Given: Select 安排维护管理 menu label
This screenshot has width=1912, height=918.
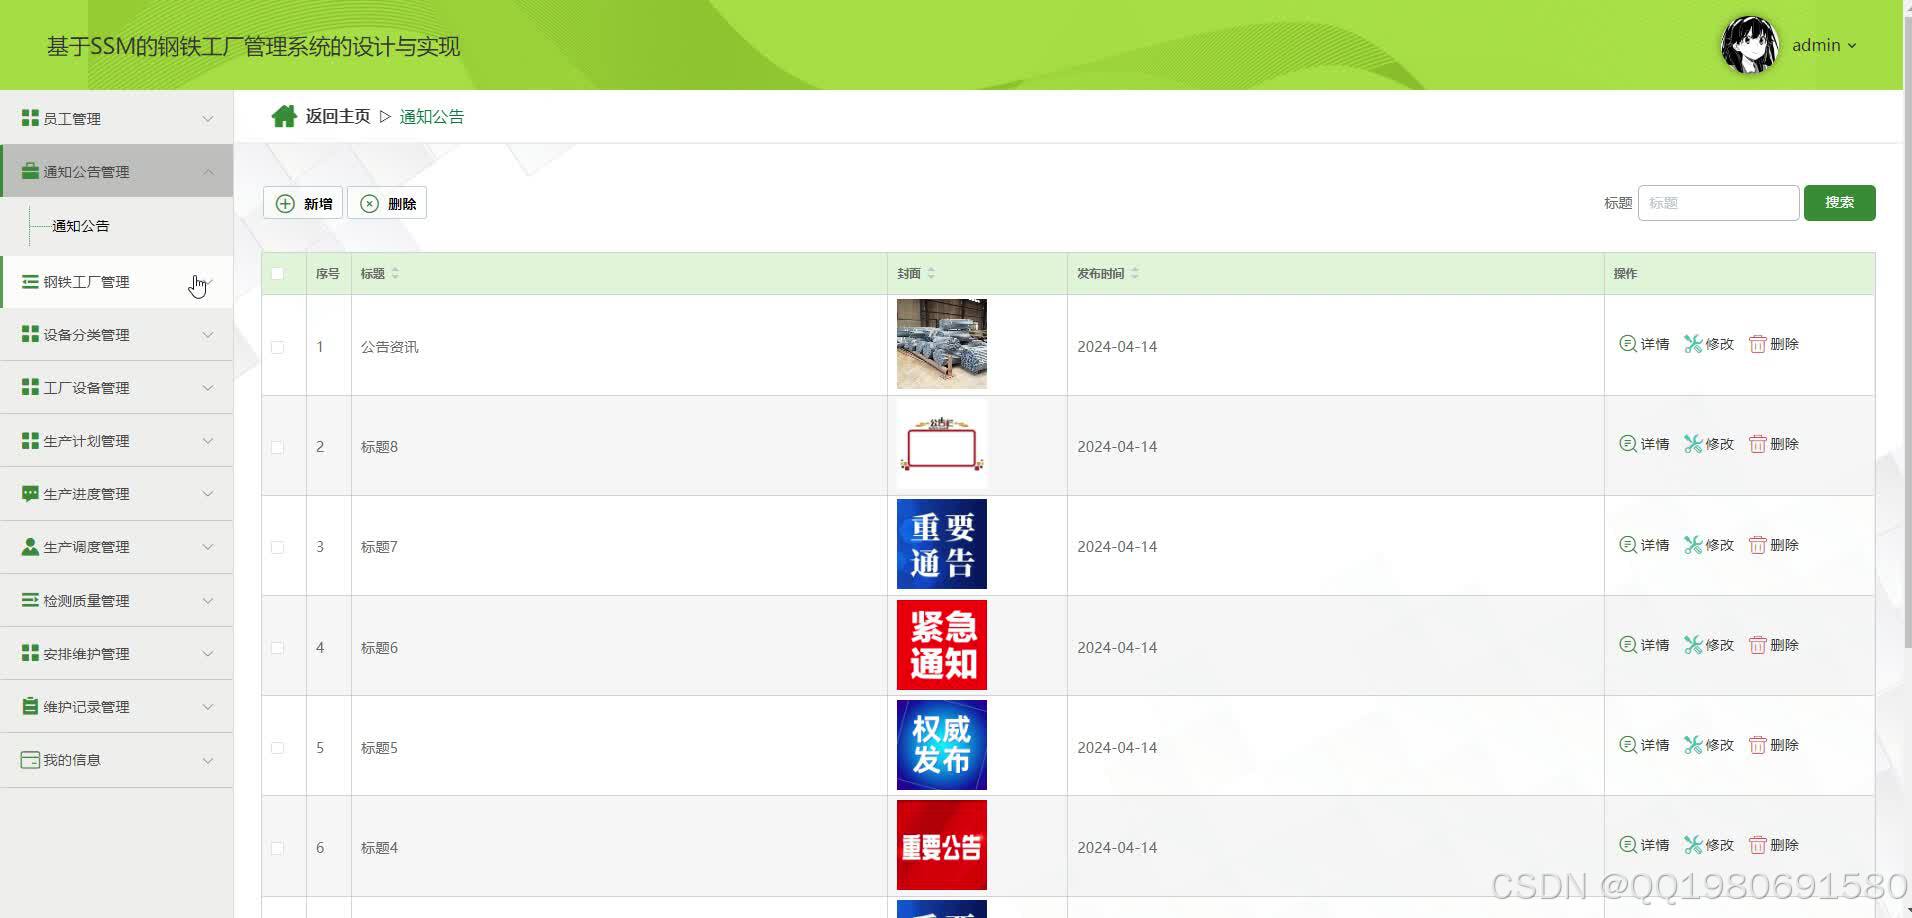Looking at the screenshot, I should 86,654.
